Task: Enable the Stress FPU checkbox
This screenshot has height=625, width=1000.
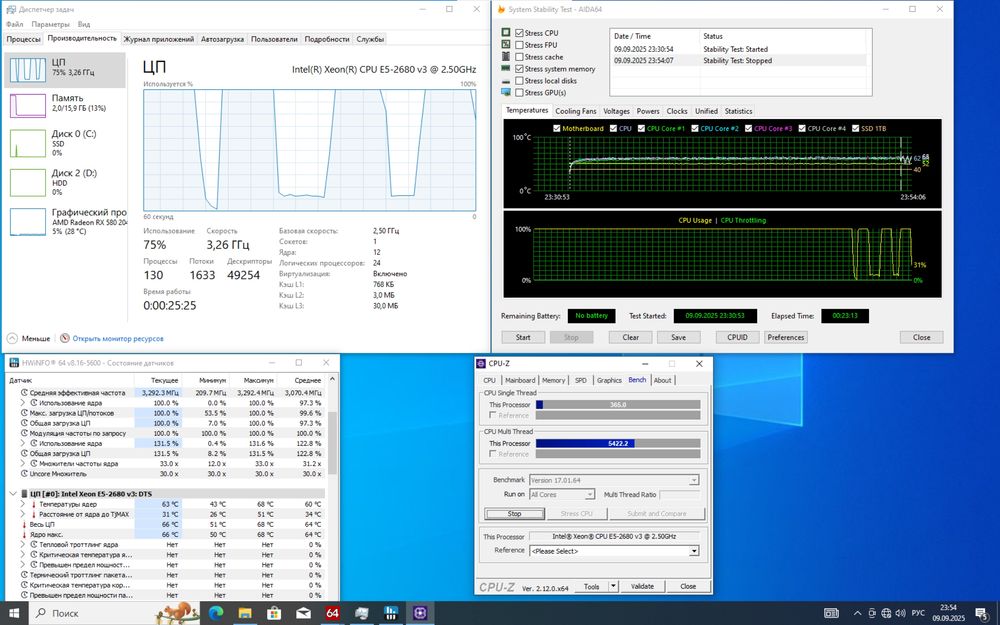Action: pyautogui.click(x=519, y=45)
